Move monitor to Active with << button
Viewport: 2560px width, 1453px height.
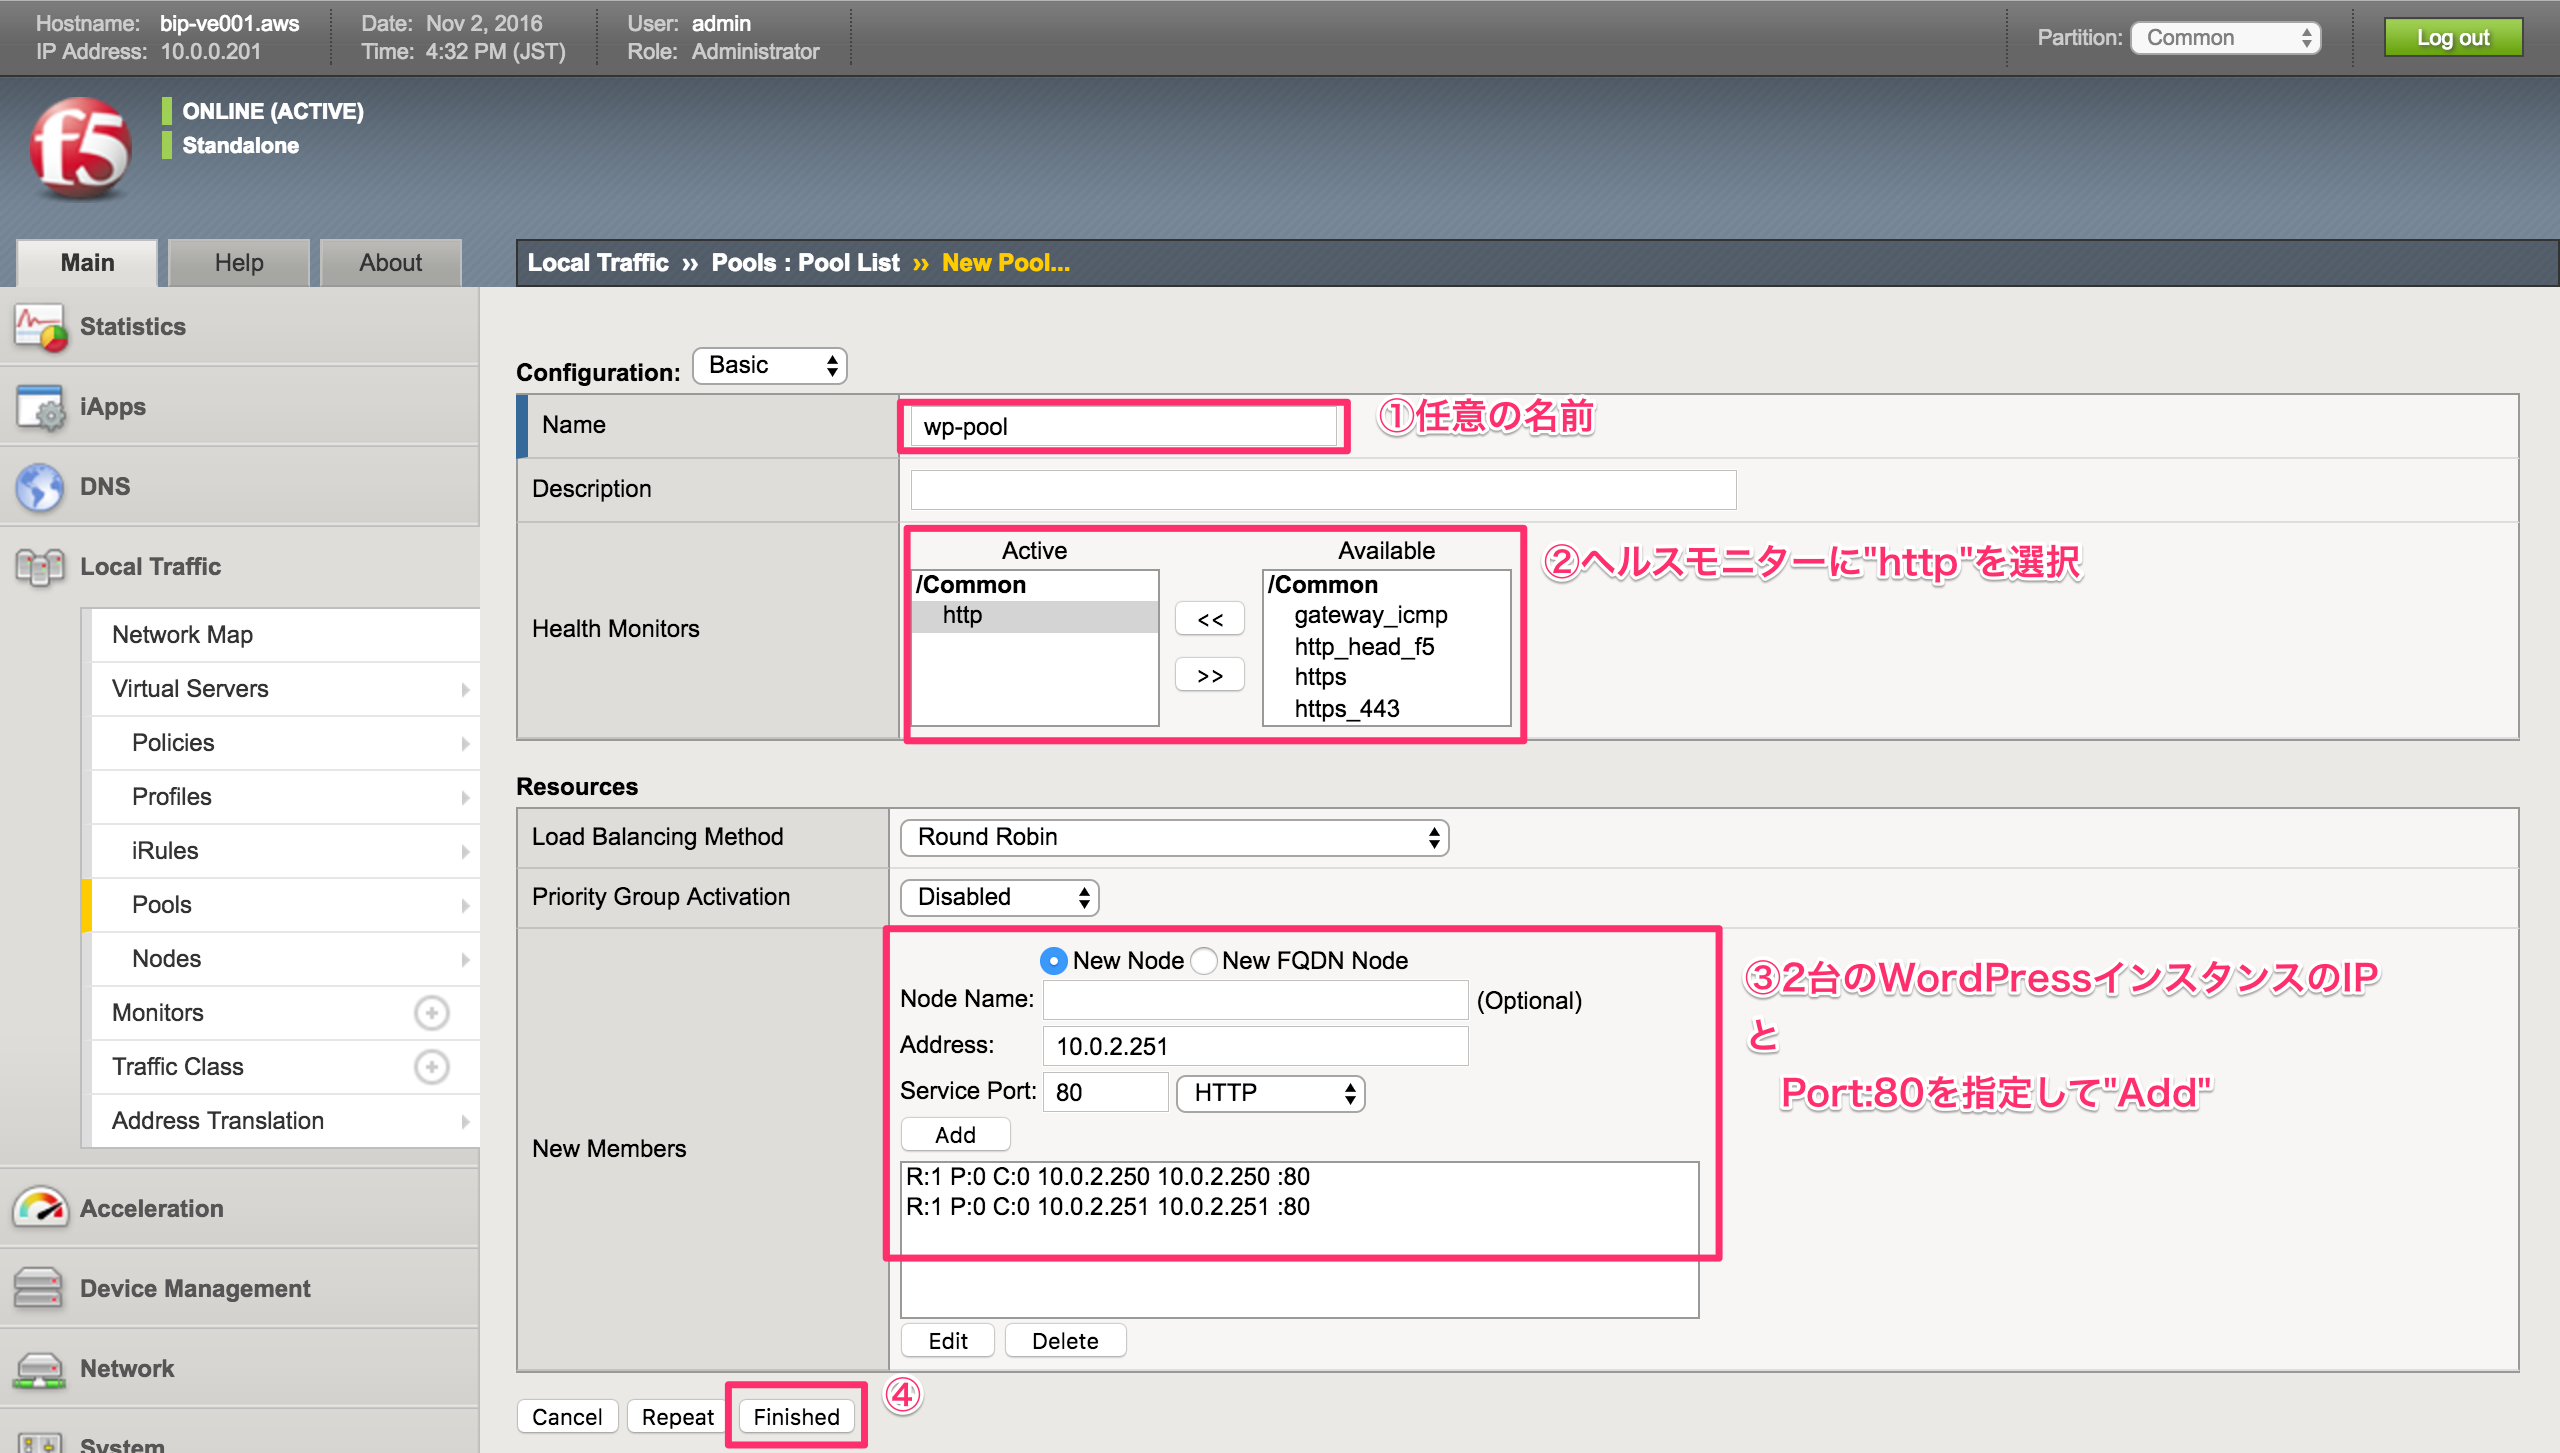pyautogui.click(x=1210, y=620)
